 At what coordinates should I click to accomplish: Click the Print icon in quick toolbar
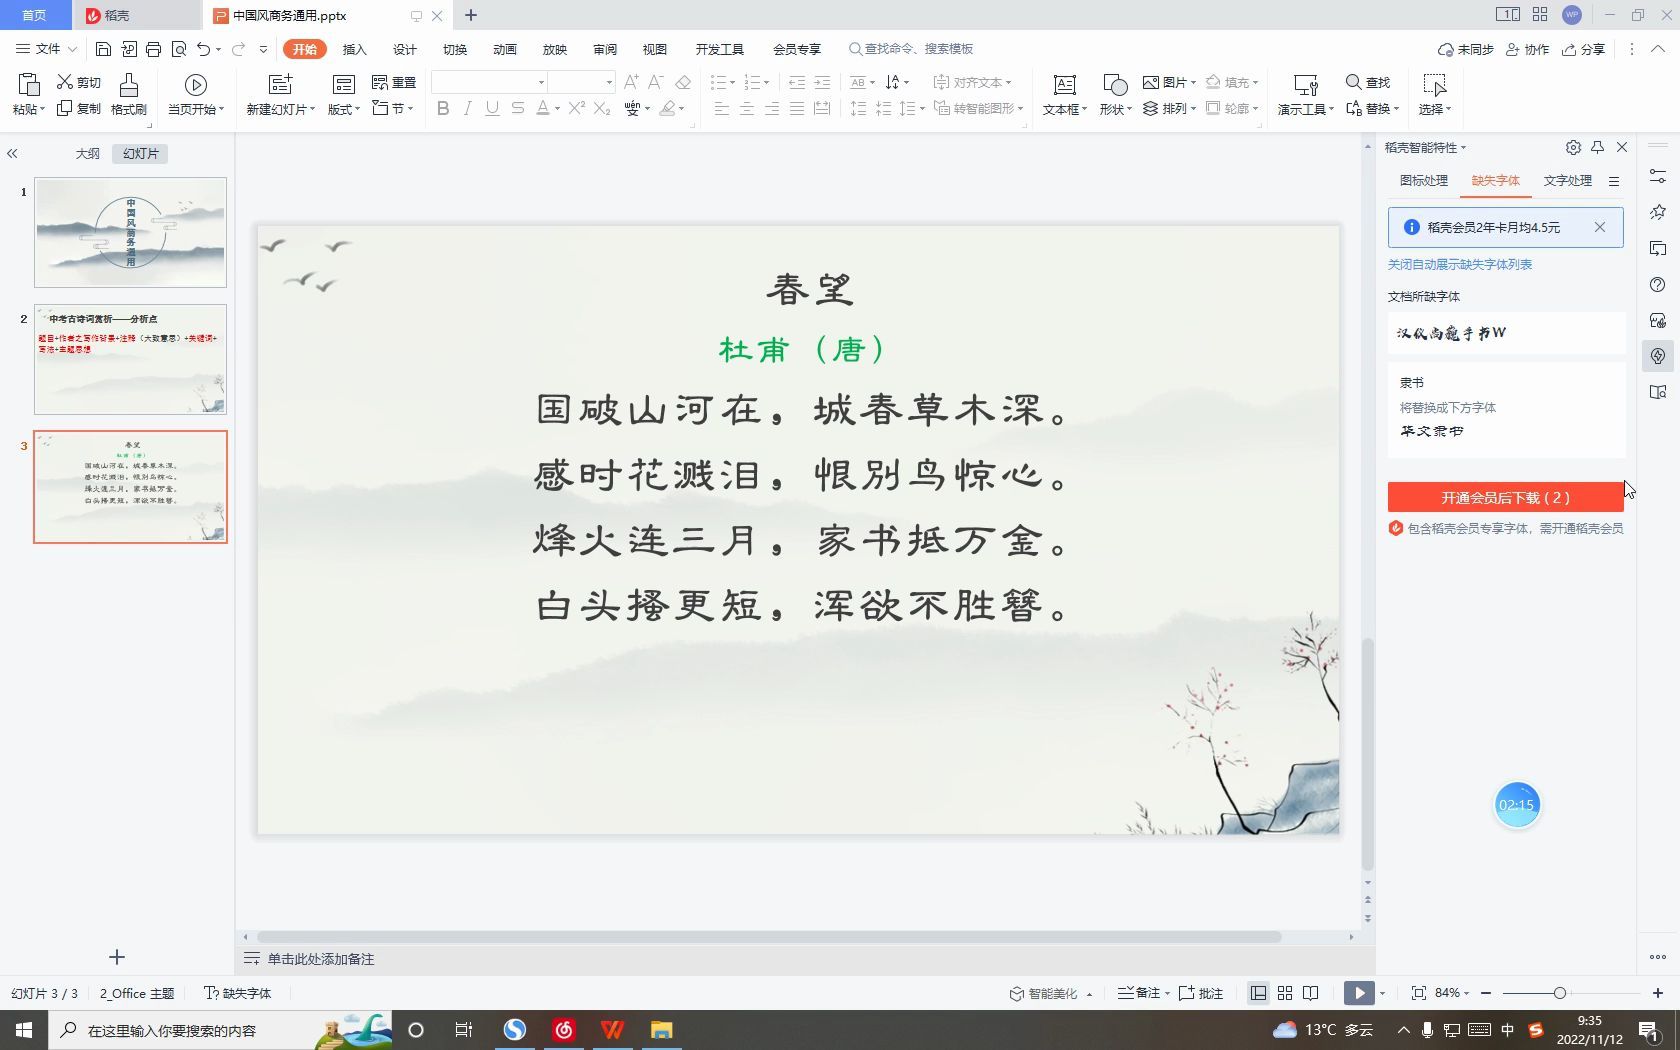click(x=153, y=49)
